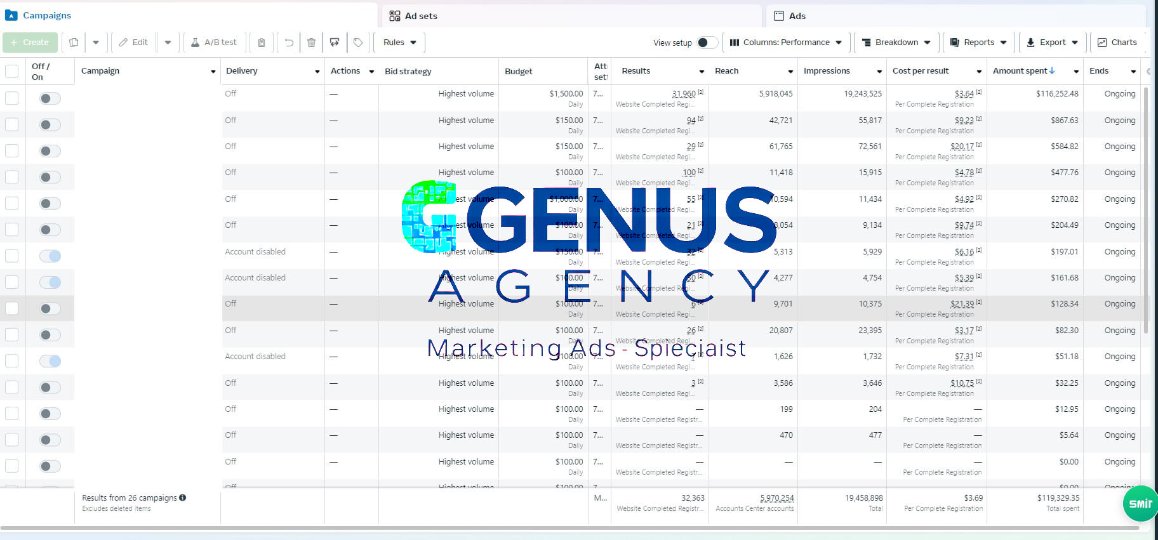
Task: Open the Reach column dropdown arrow
Action: coord(790,72)
